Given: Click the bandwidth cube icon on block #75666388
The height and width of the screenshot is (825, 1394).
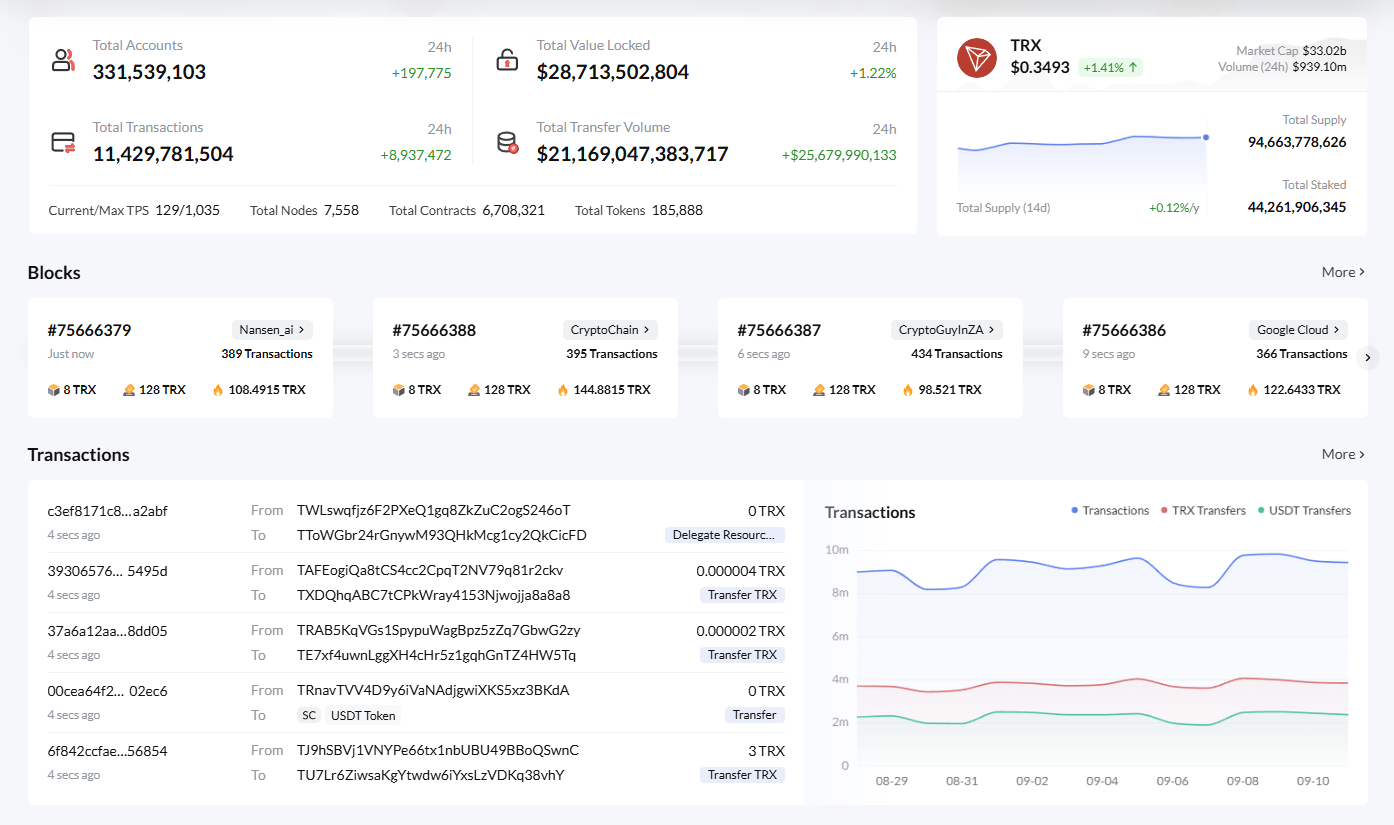Looking at the screenshot, I should (x=398, y=389).
